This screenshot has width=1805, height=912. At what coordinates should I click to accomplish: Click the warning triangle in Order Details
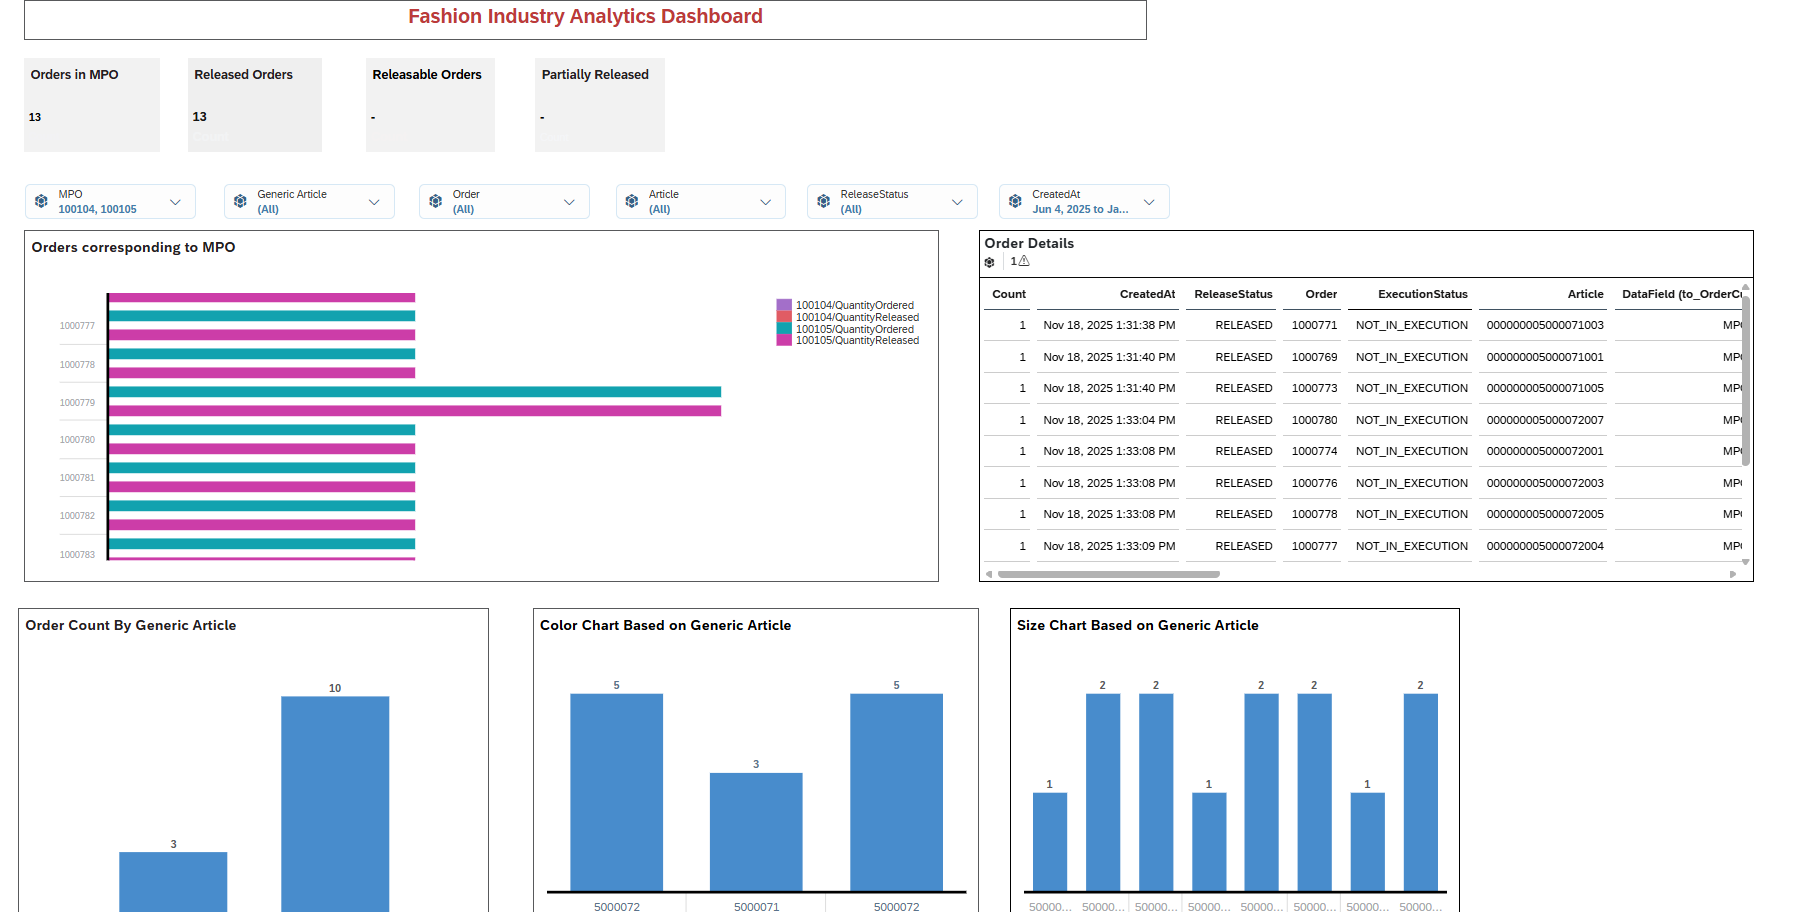(x=1023, y=261)
